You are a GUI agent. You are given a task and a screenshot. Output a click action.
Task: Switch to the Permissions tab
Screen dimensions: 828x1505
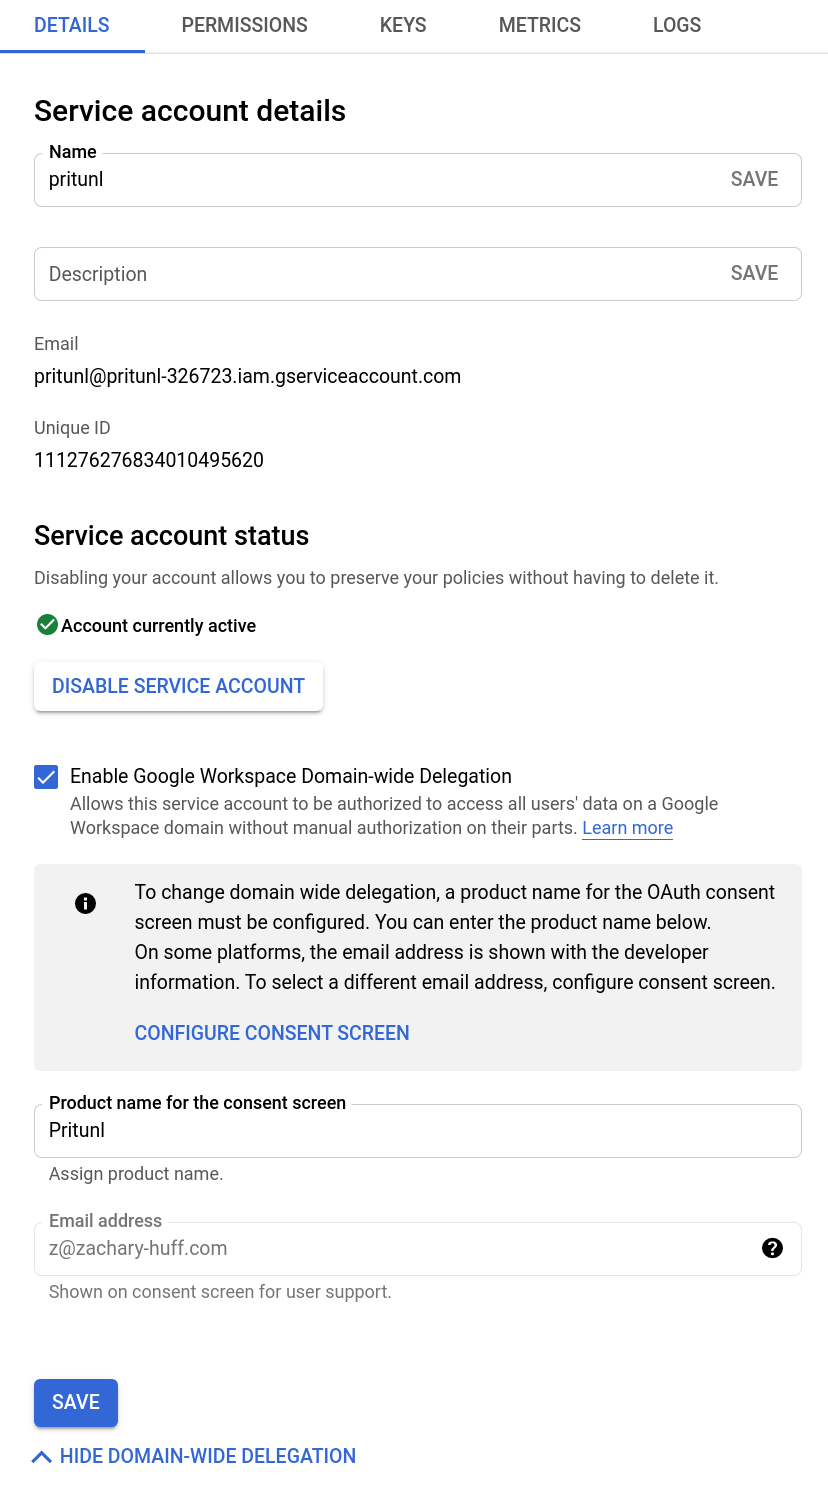pos(245,26)
